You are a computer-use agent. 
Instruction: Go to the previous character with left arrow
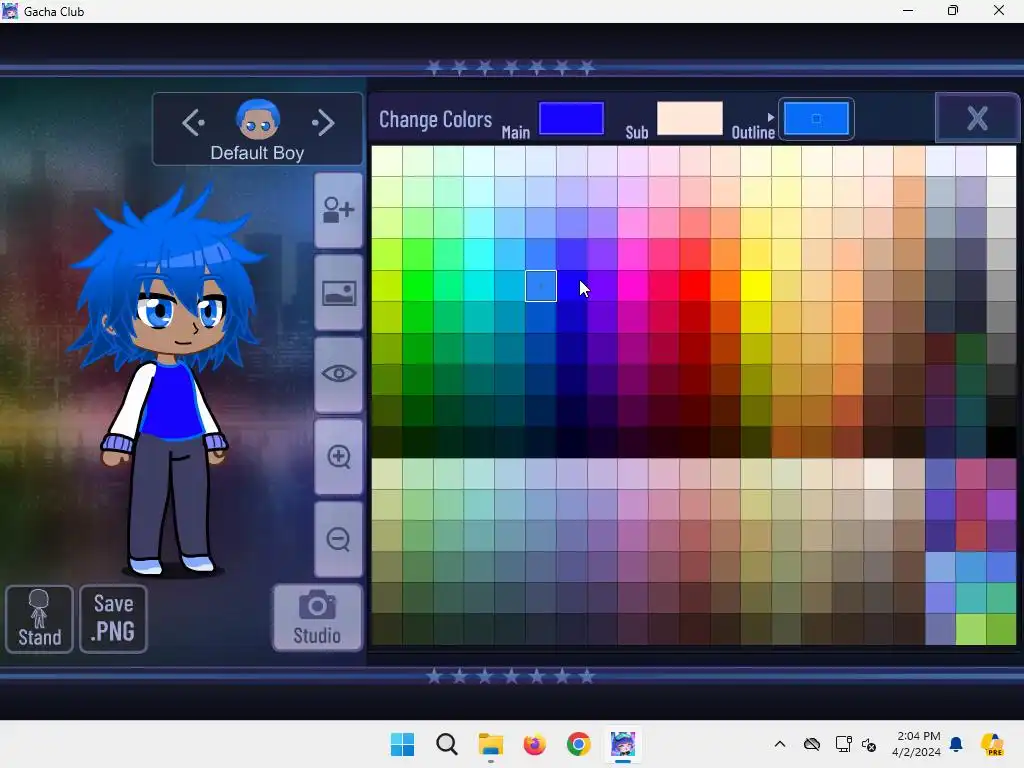(x=193, y=123)
